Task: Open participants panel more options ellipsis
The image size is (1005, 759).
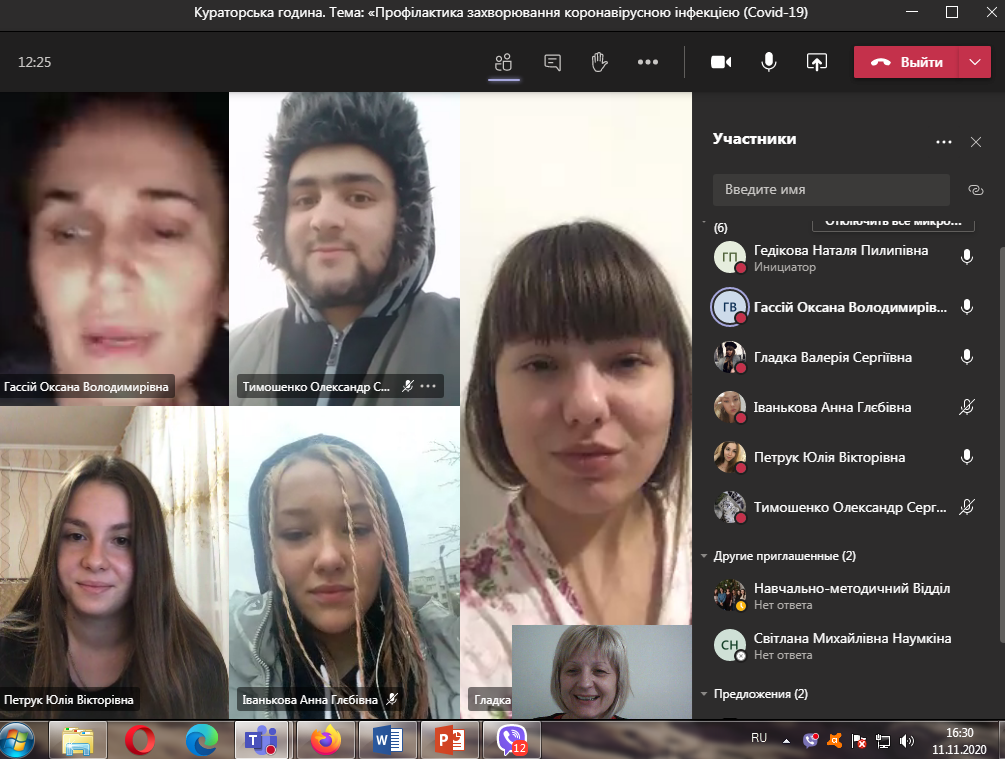Action: coord(943,142)
